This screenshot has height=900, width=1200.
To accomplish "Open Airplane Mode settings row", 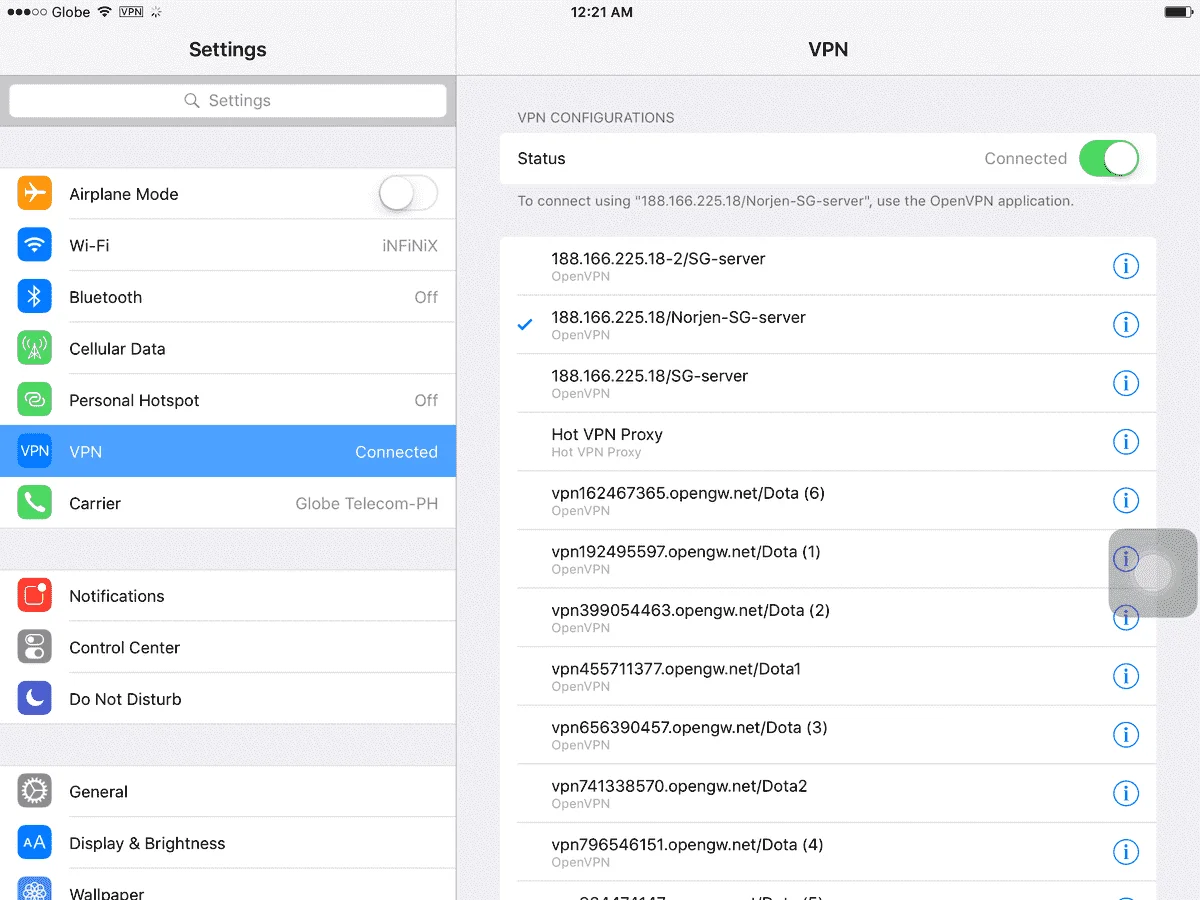I will point(228,193).
